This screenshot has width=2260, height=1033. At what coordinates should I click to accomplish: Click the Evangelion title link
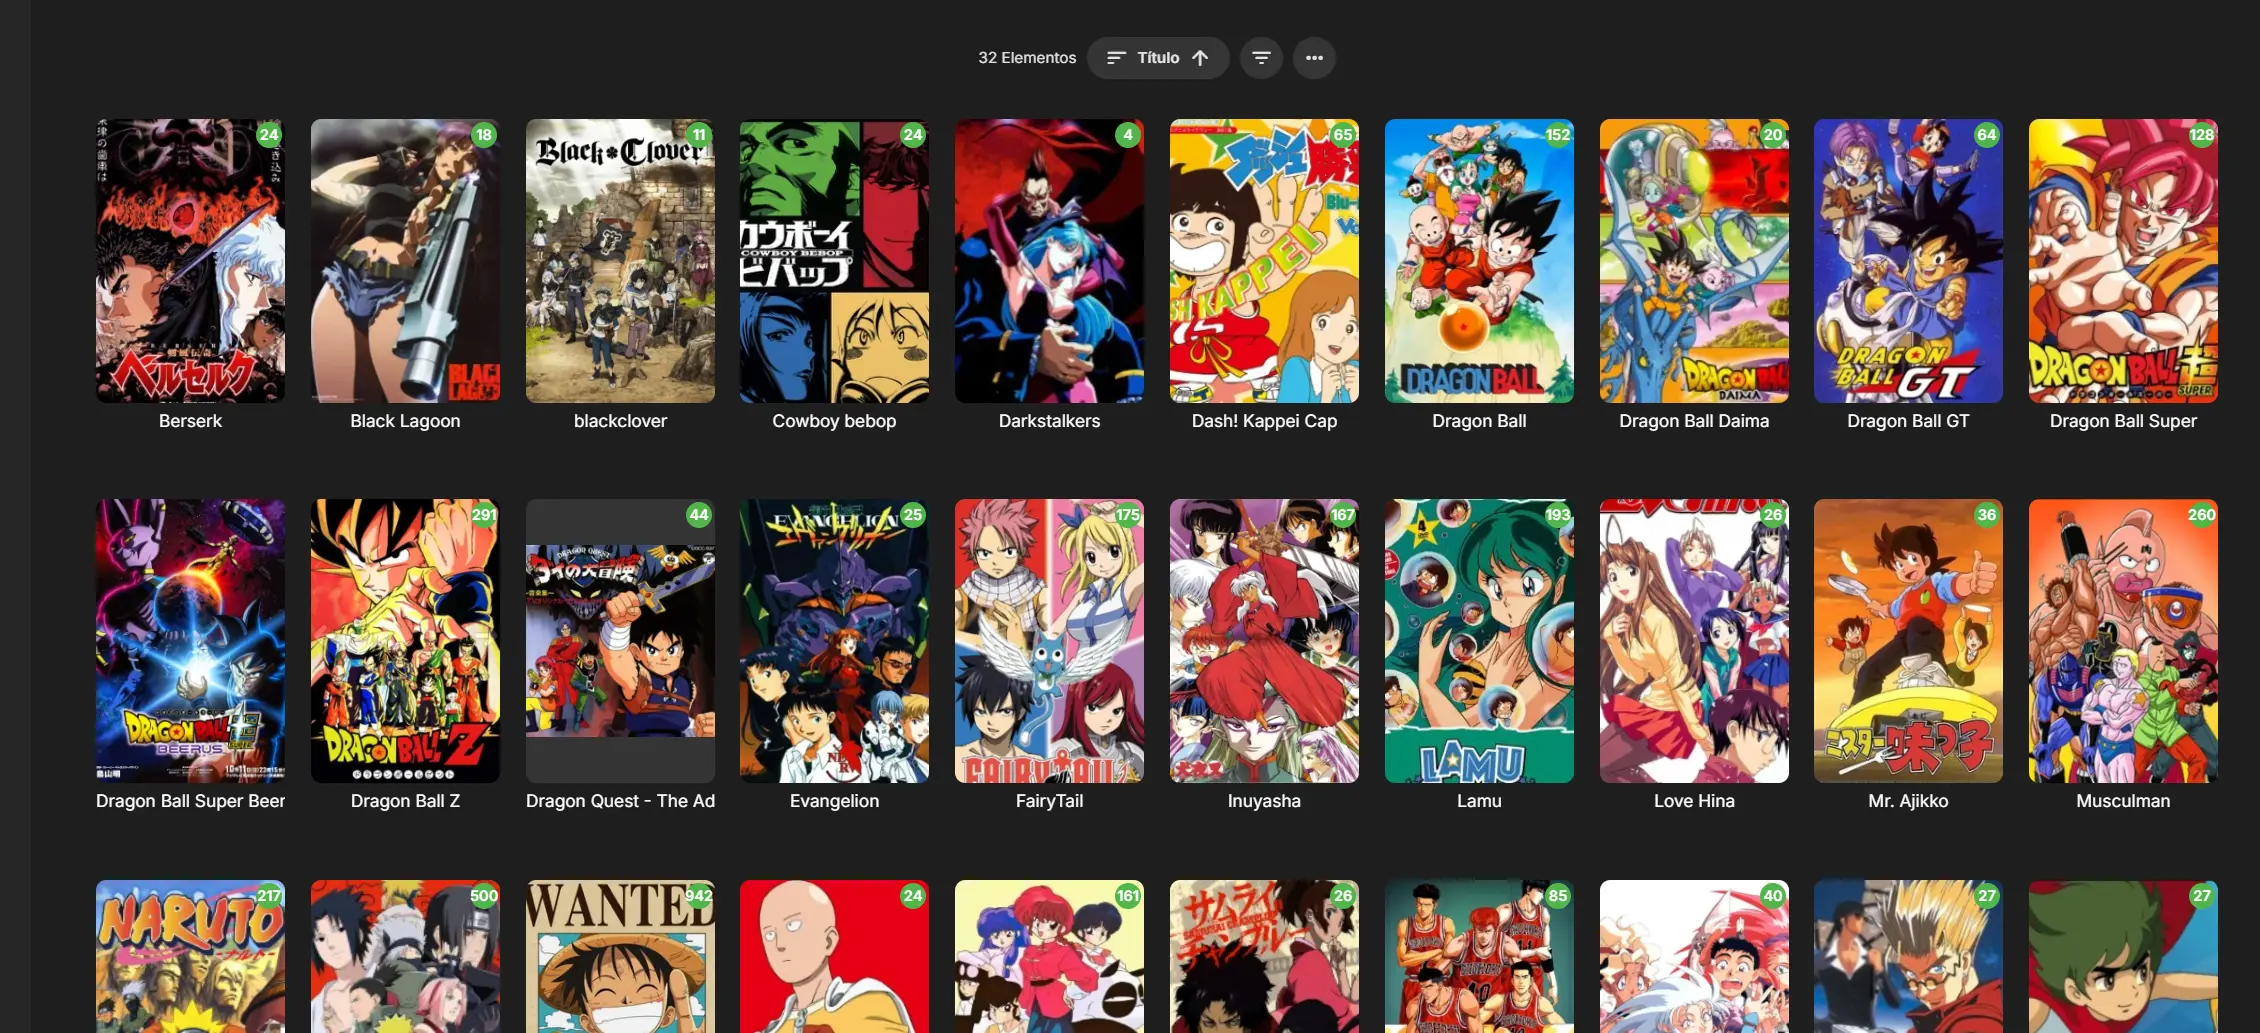point(834,801)
